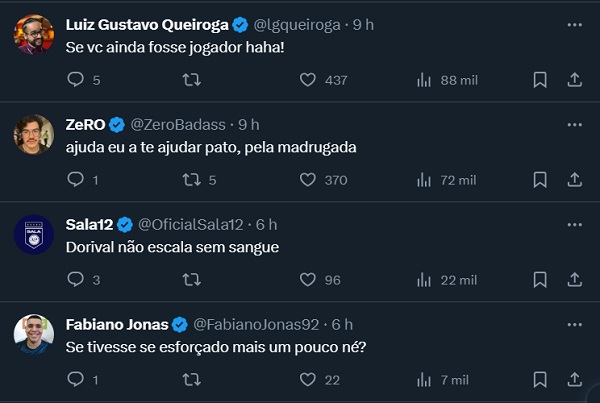
Task: Like the tweet from Luiz Gustavo Queiroga
Action: (x=308, y=80)
